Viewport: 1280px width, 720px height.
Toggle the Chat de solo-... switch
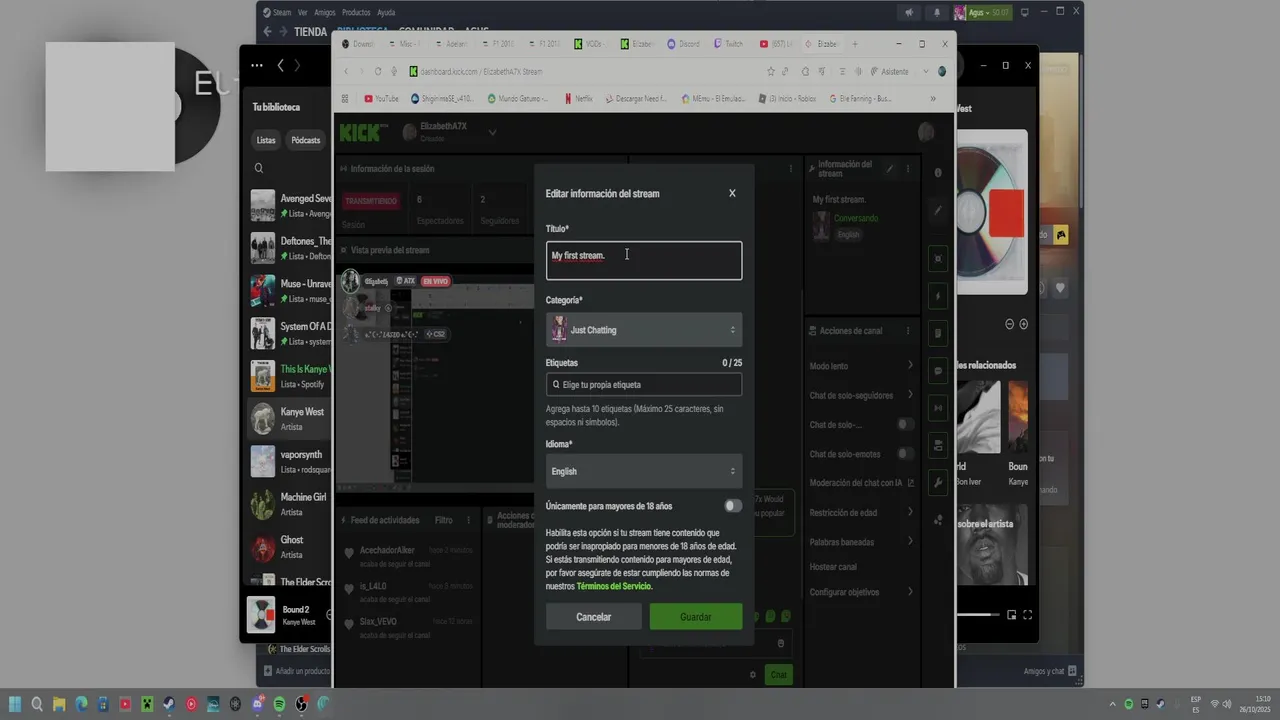[x=905, y=425]
